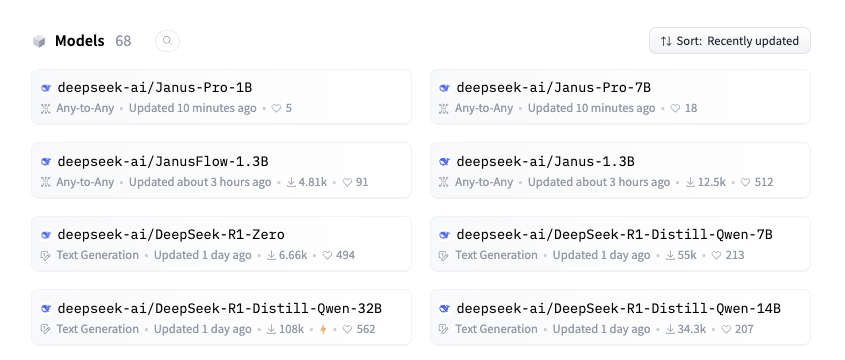Click download icon on R1-Distill-Qwen-7B card

point(670,255)
